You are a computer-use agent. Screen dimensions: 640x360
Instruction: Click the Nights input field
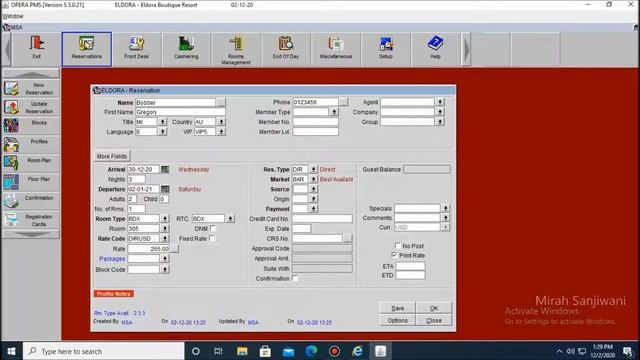[x=136, y=179]
